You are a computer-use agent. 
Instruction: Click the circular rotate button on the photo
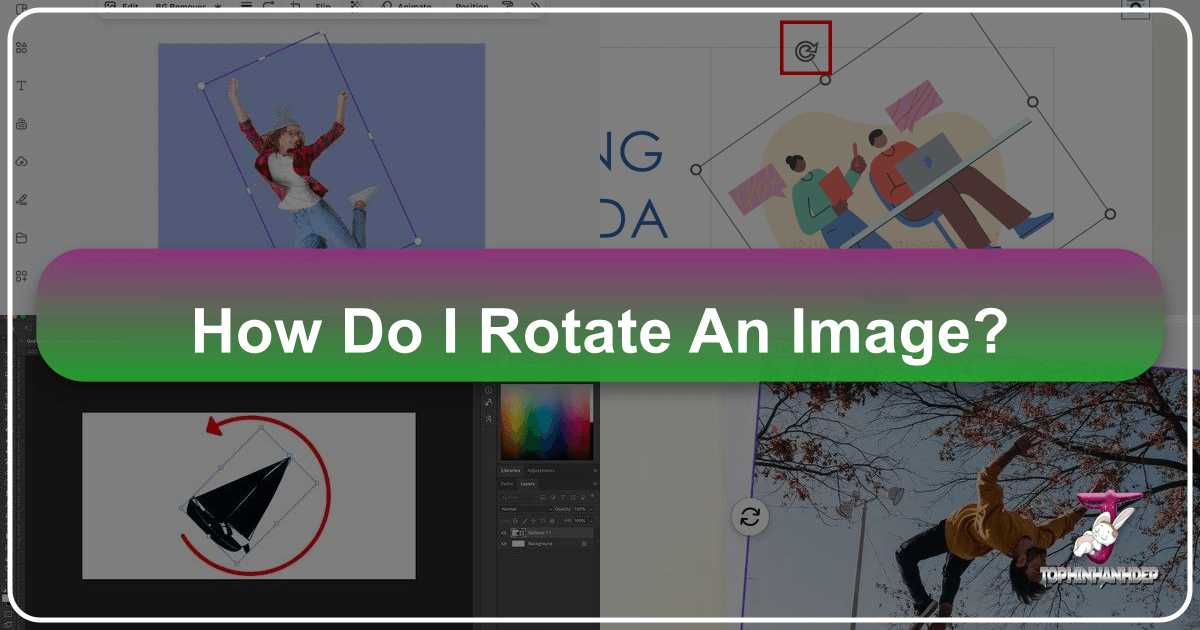pos(748,518)
